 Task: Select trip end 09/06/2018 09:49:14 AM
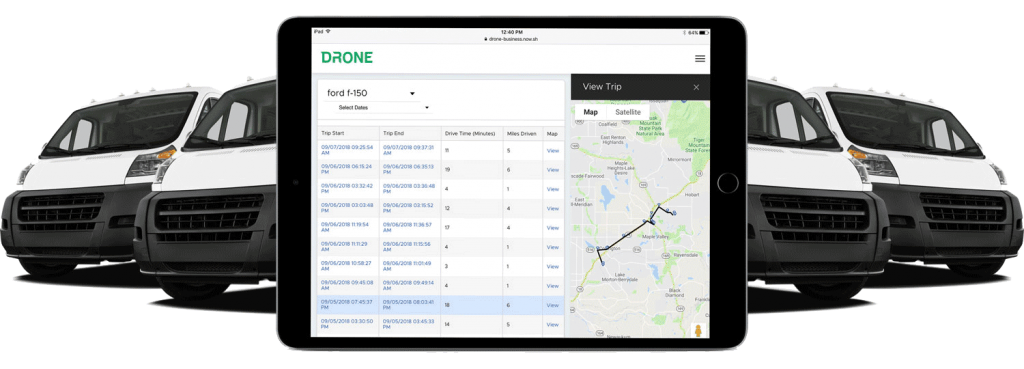point(409,286)
